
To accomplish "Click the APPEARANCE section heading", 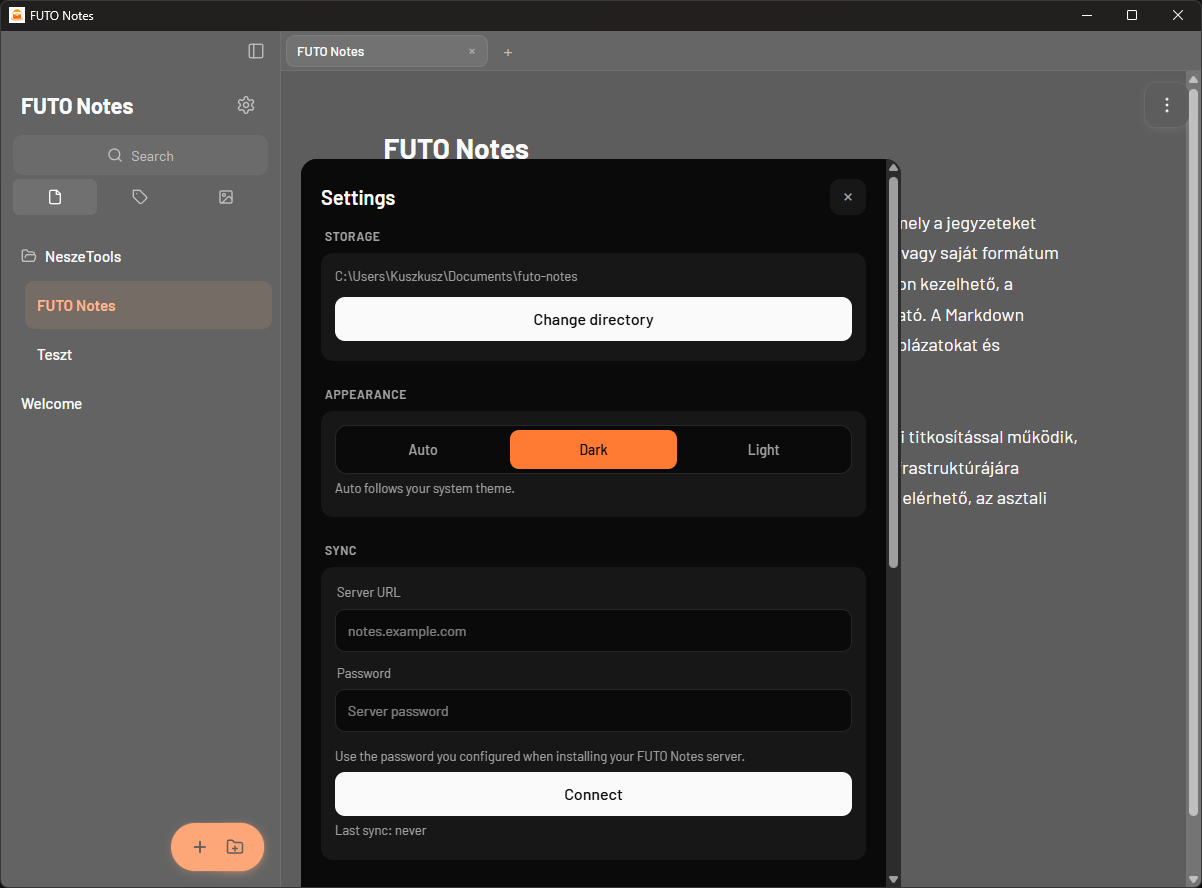I will [366, 395].
